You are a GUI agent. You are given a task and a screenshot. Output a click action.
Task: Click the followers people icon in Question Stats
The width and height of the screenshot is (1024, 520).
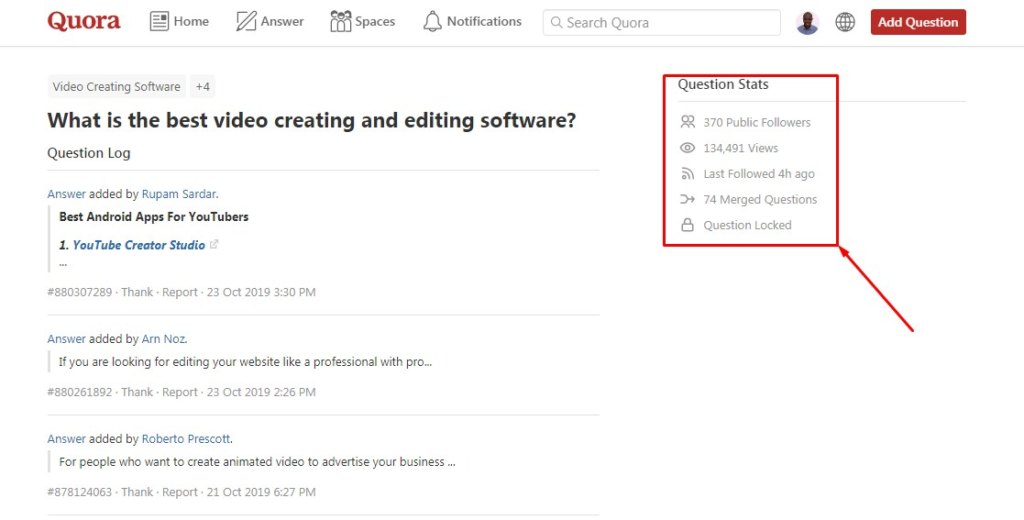(x=687, y=122)
